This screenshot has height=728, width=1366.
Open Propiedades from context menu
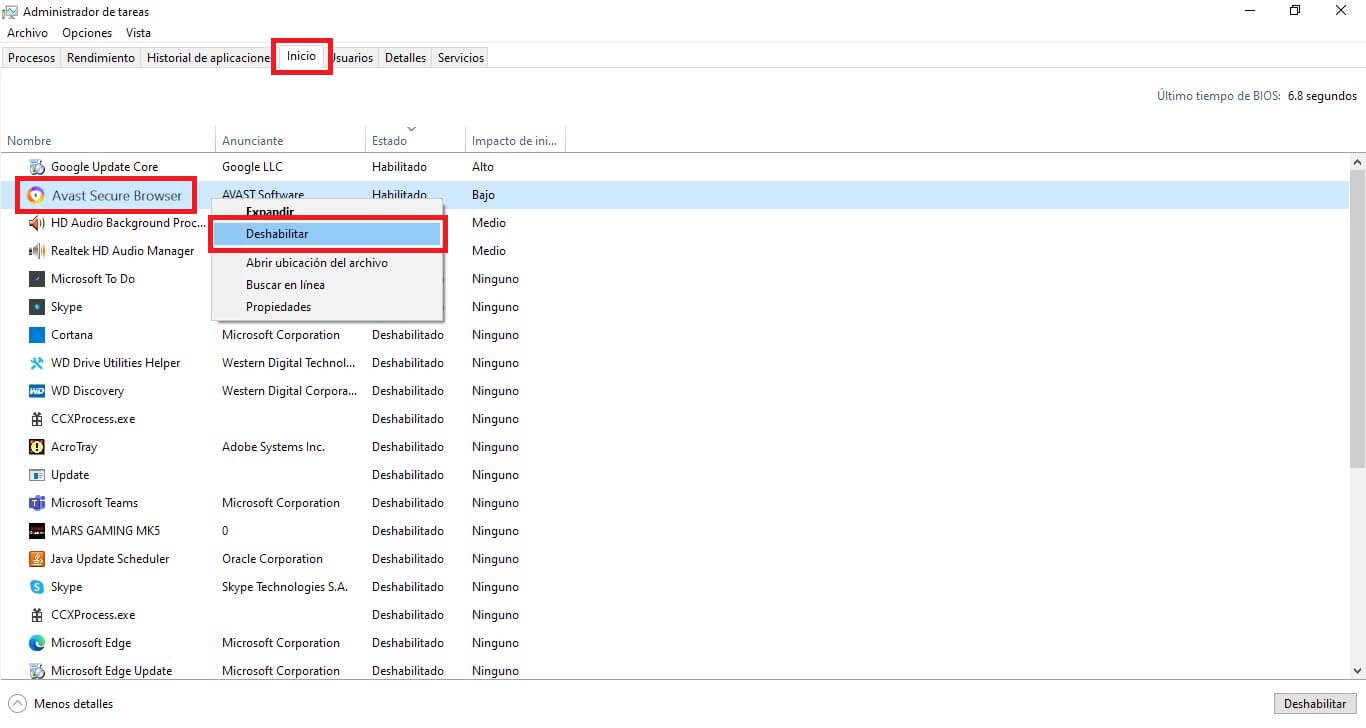pyautogui.click(x=328, y=307)
